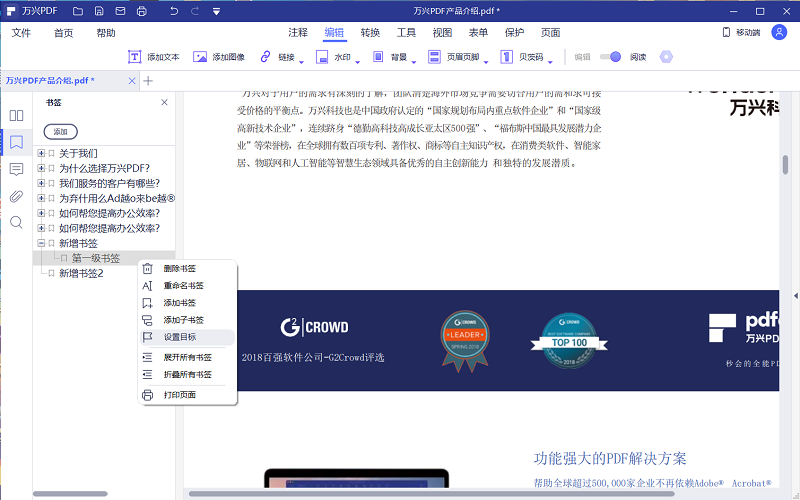The image size is (800, 500).
Task: Click the 背景 background icon
Action: click(378, 57)
